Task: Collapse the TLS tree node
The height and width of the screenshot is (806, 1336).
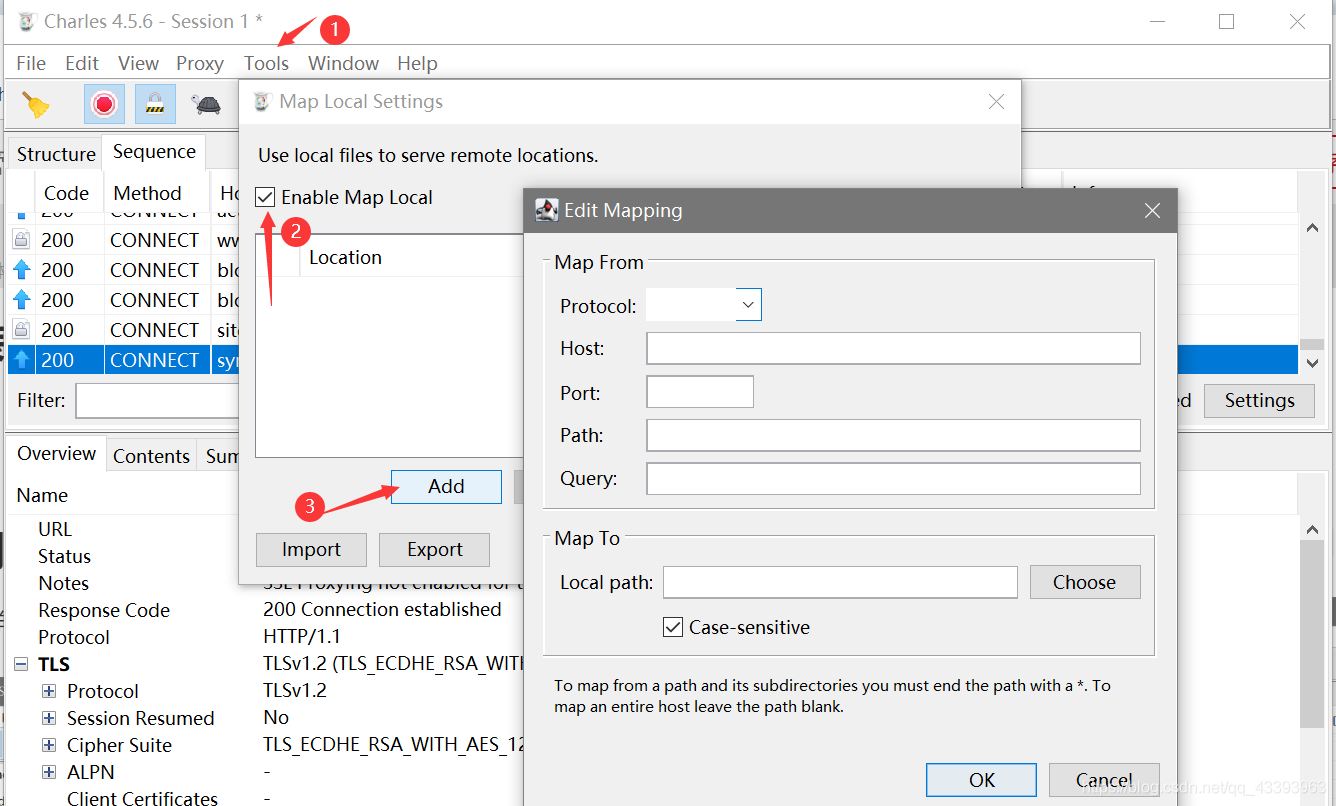Action: coord(21,664)
